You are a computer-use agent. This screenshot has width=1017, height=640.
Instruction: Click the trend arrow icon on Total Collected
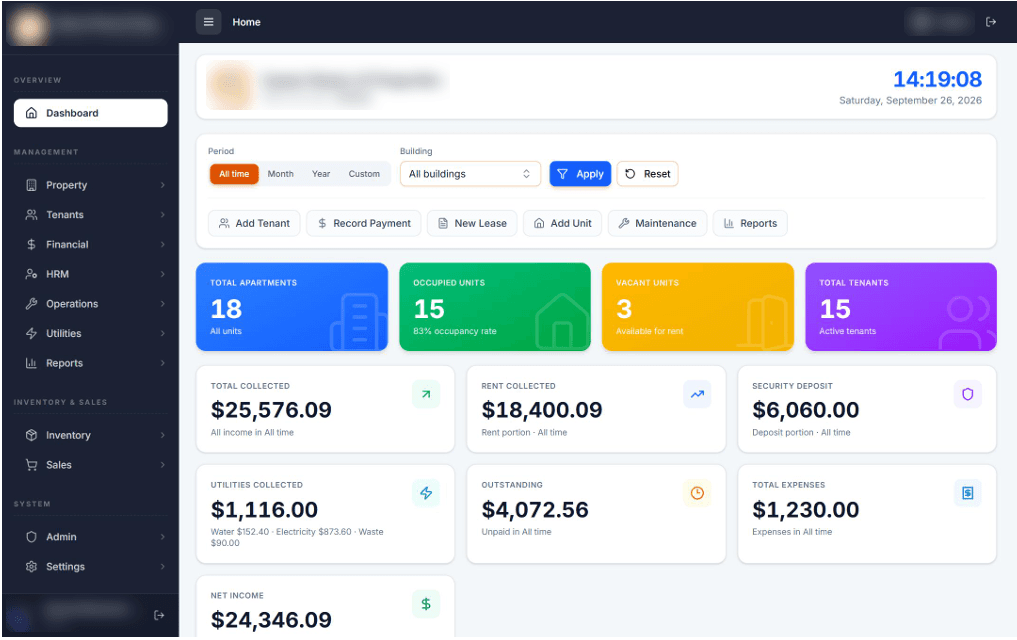coord(425,394)
